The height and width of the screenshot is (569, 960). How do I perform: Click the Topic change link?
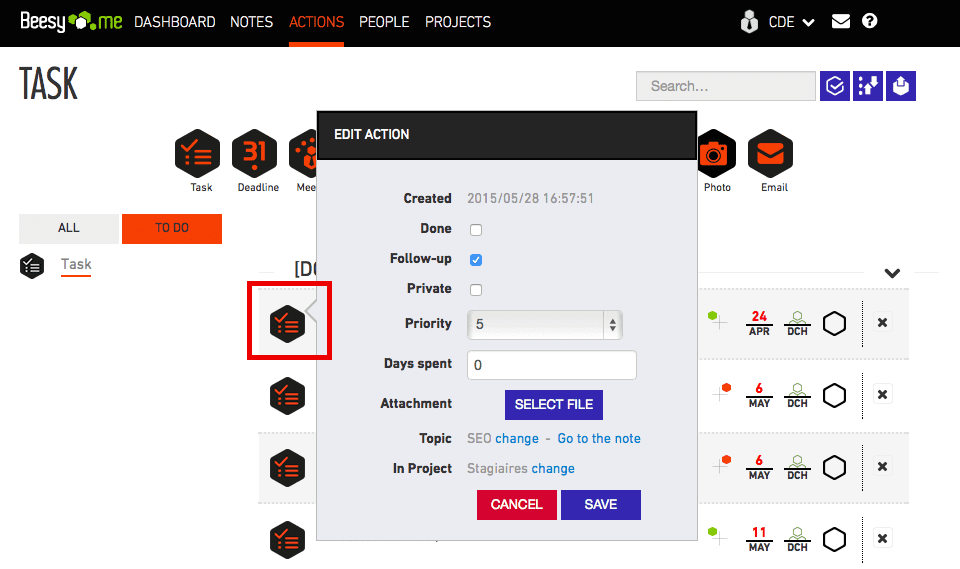pos(517,439)
